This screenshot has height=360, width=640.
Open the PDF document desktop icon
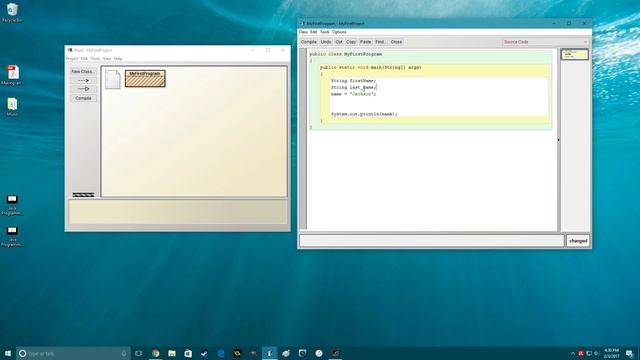coord(12,75)
